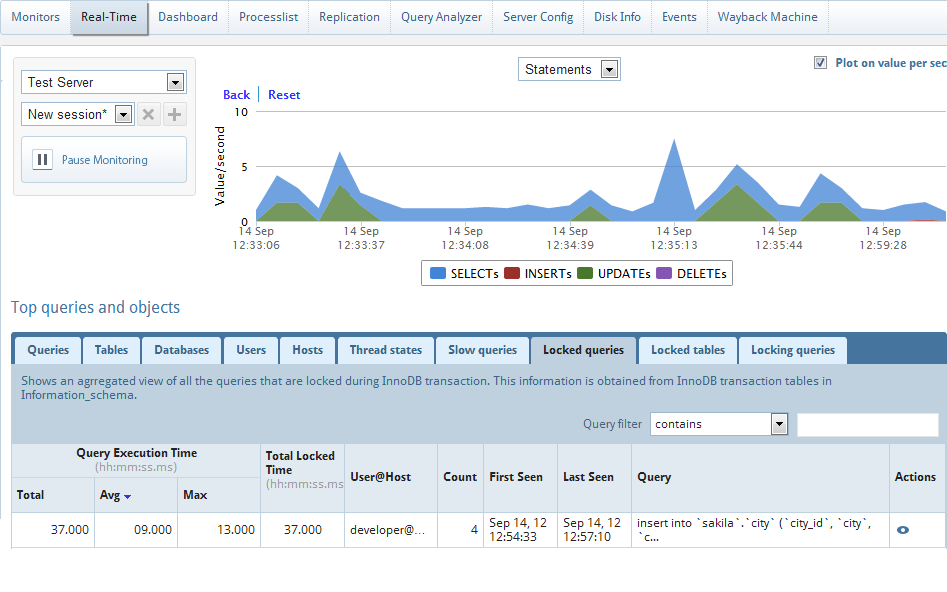Image resolution: width=947 pixels, height=592 pixels.
Task: Click the Back chart link
Action: [236, 95]
